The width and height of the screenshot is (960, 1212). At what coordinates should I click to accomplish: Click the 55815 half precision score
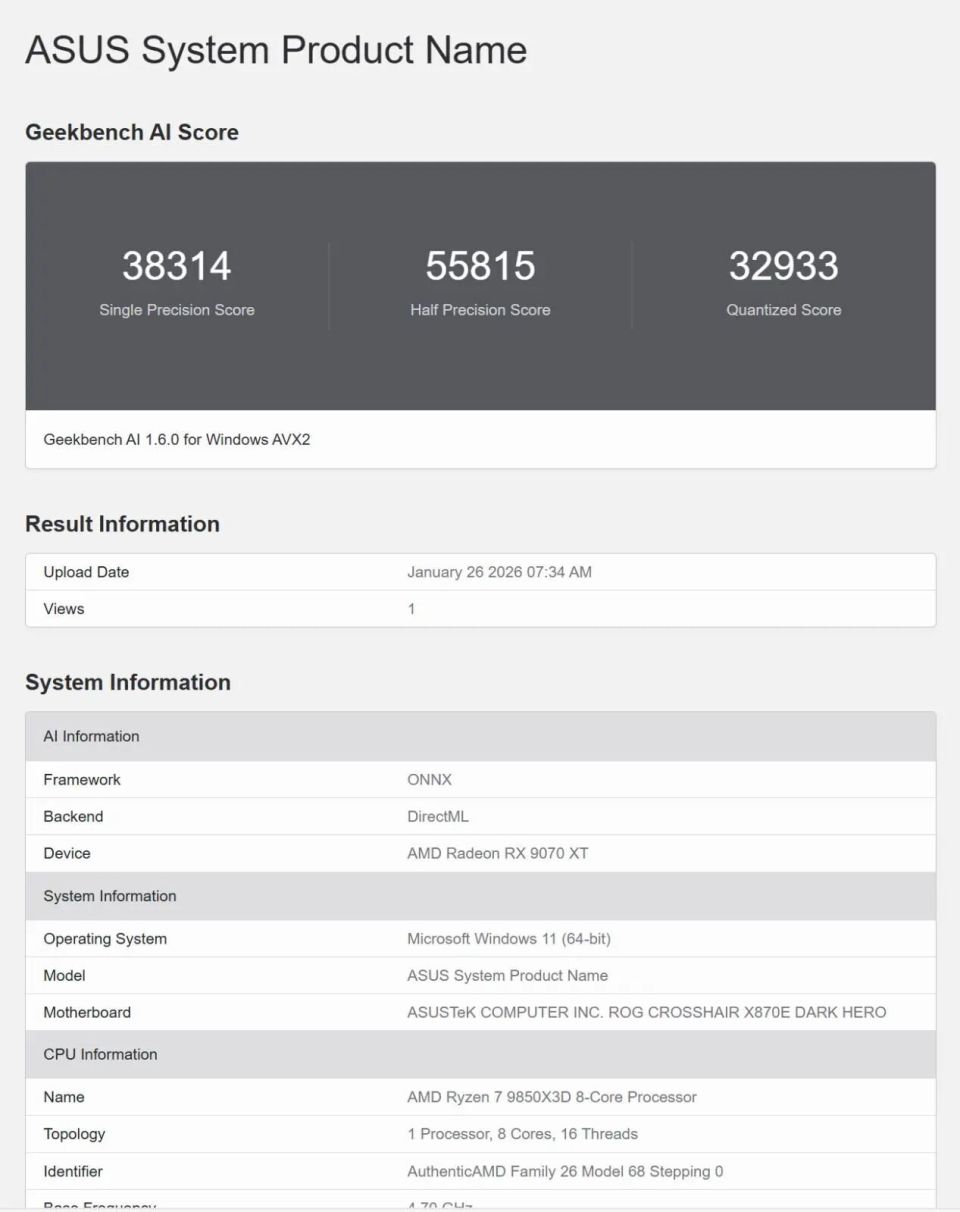(x=480, y=266)
